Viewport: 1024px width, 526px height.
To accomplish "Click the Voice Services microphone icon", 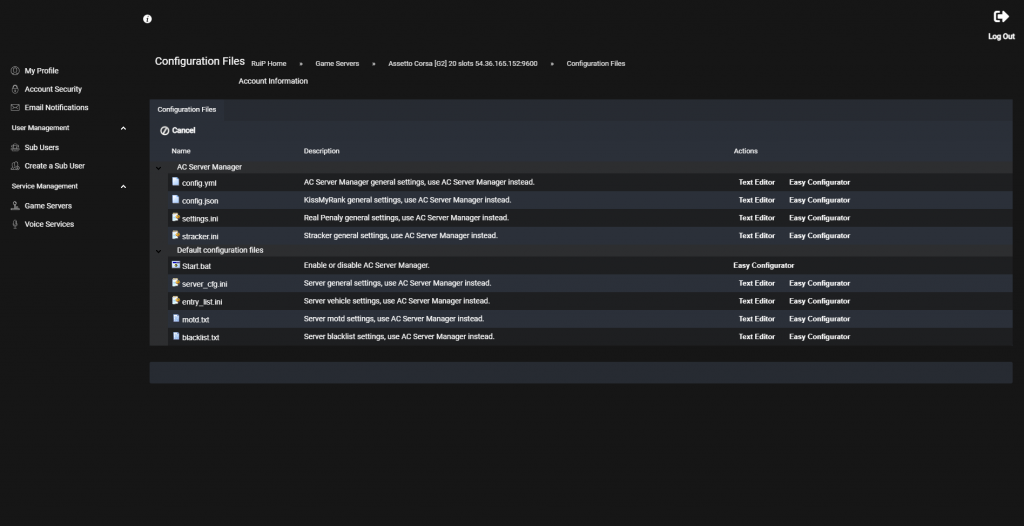I will click(x=15, y=224).
